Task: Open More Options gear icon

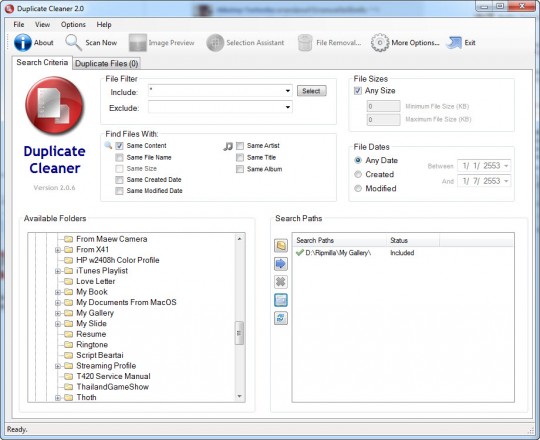Action: 380,43
